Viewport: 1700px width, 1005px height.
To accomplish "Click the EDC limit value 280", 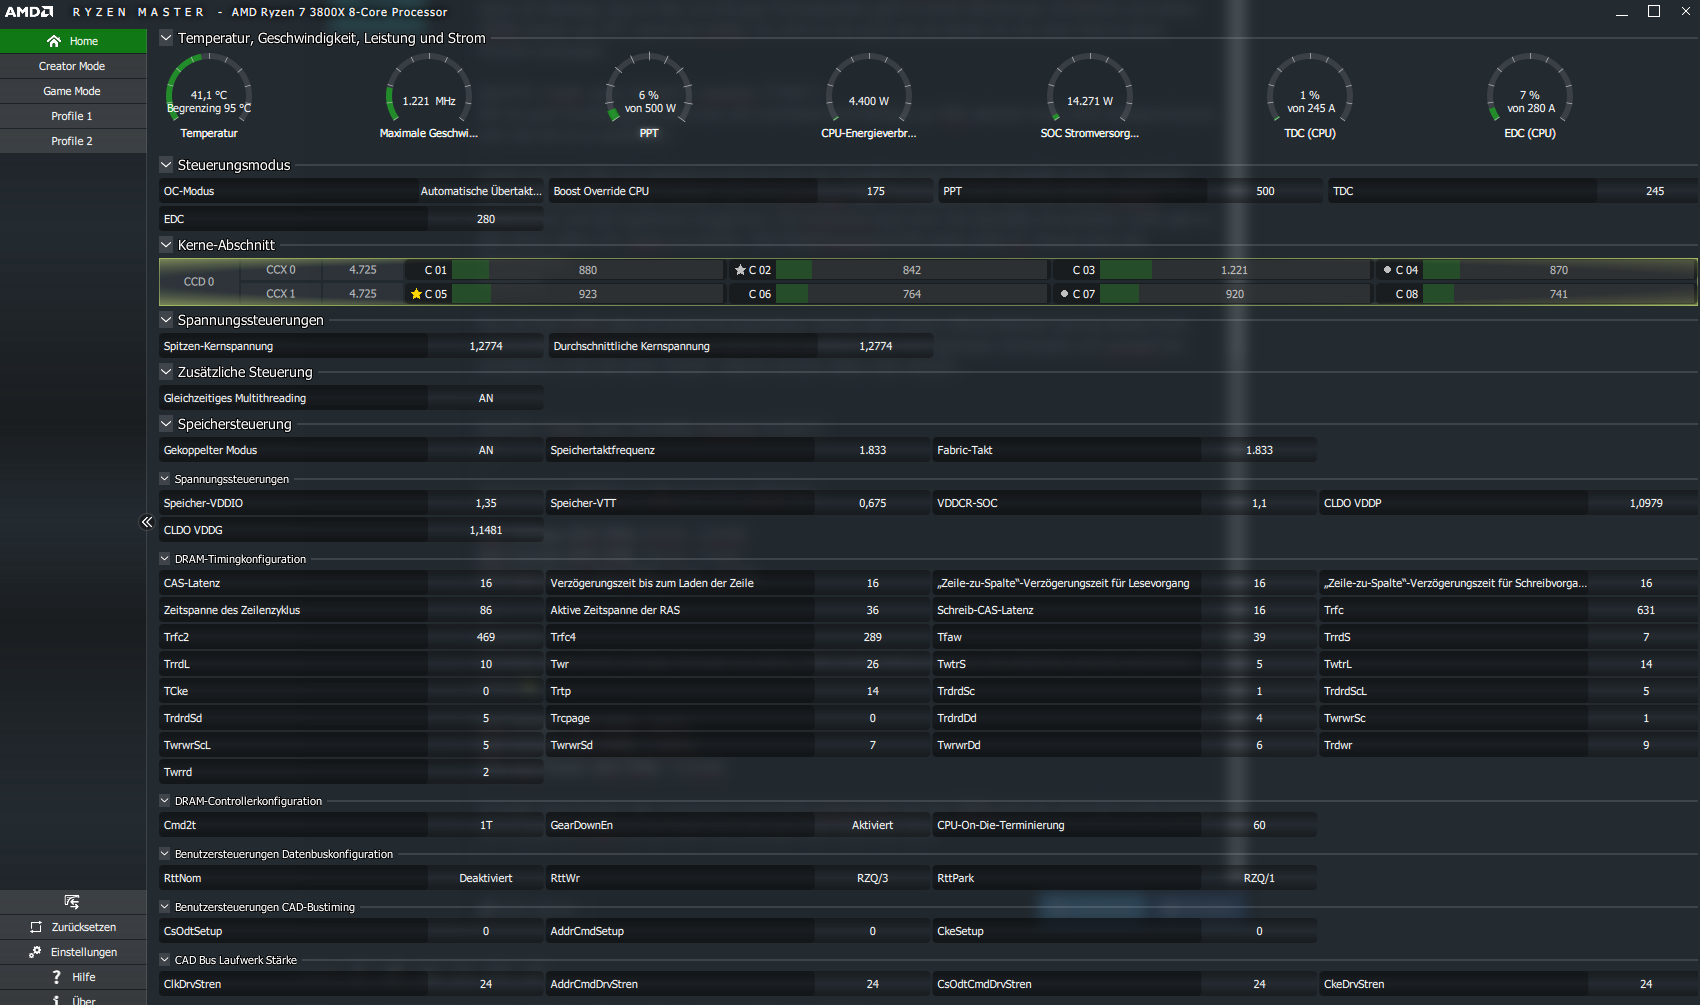I will coord(486,219).
